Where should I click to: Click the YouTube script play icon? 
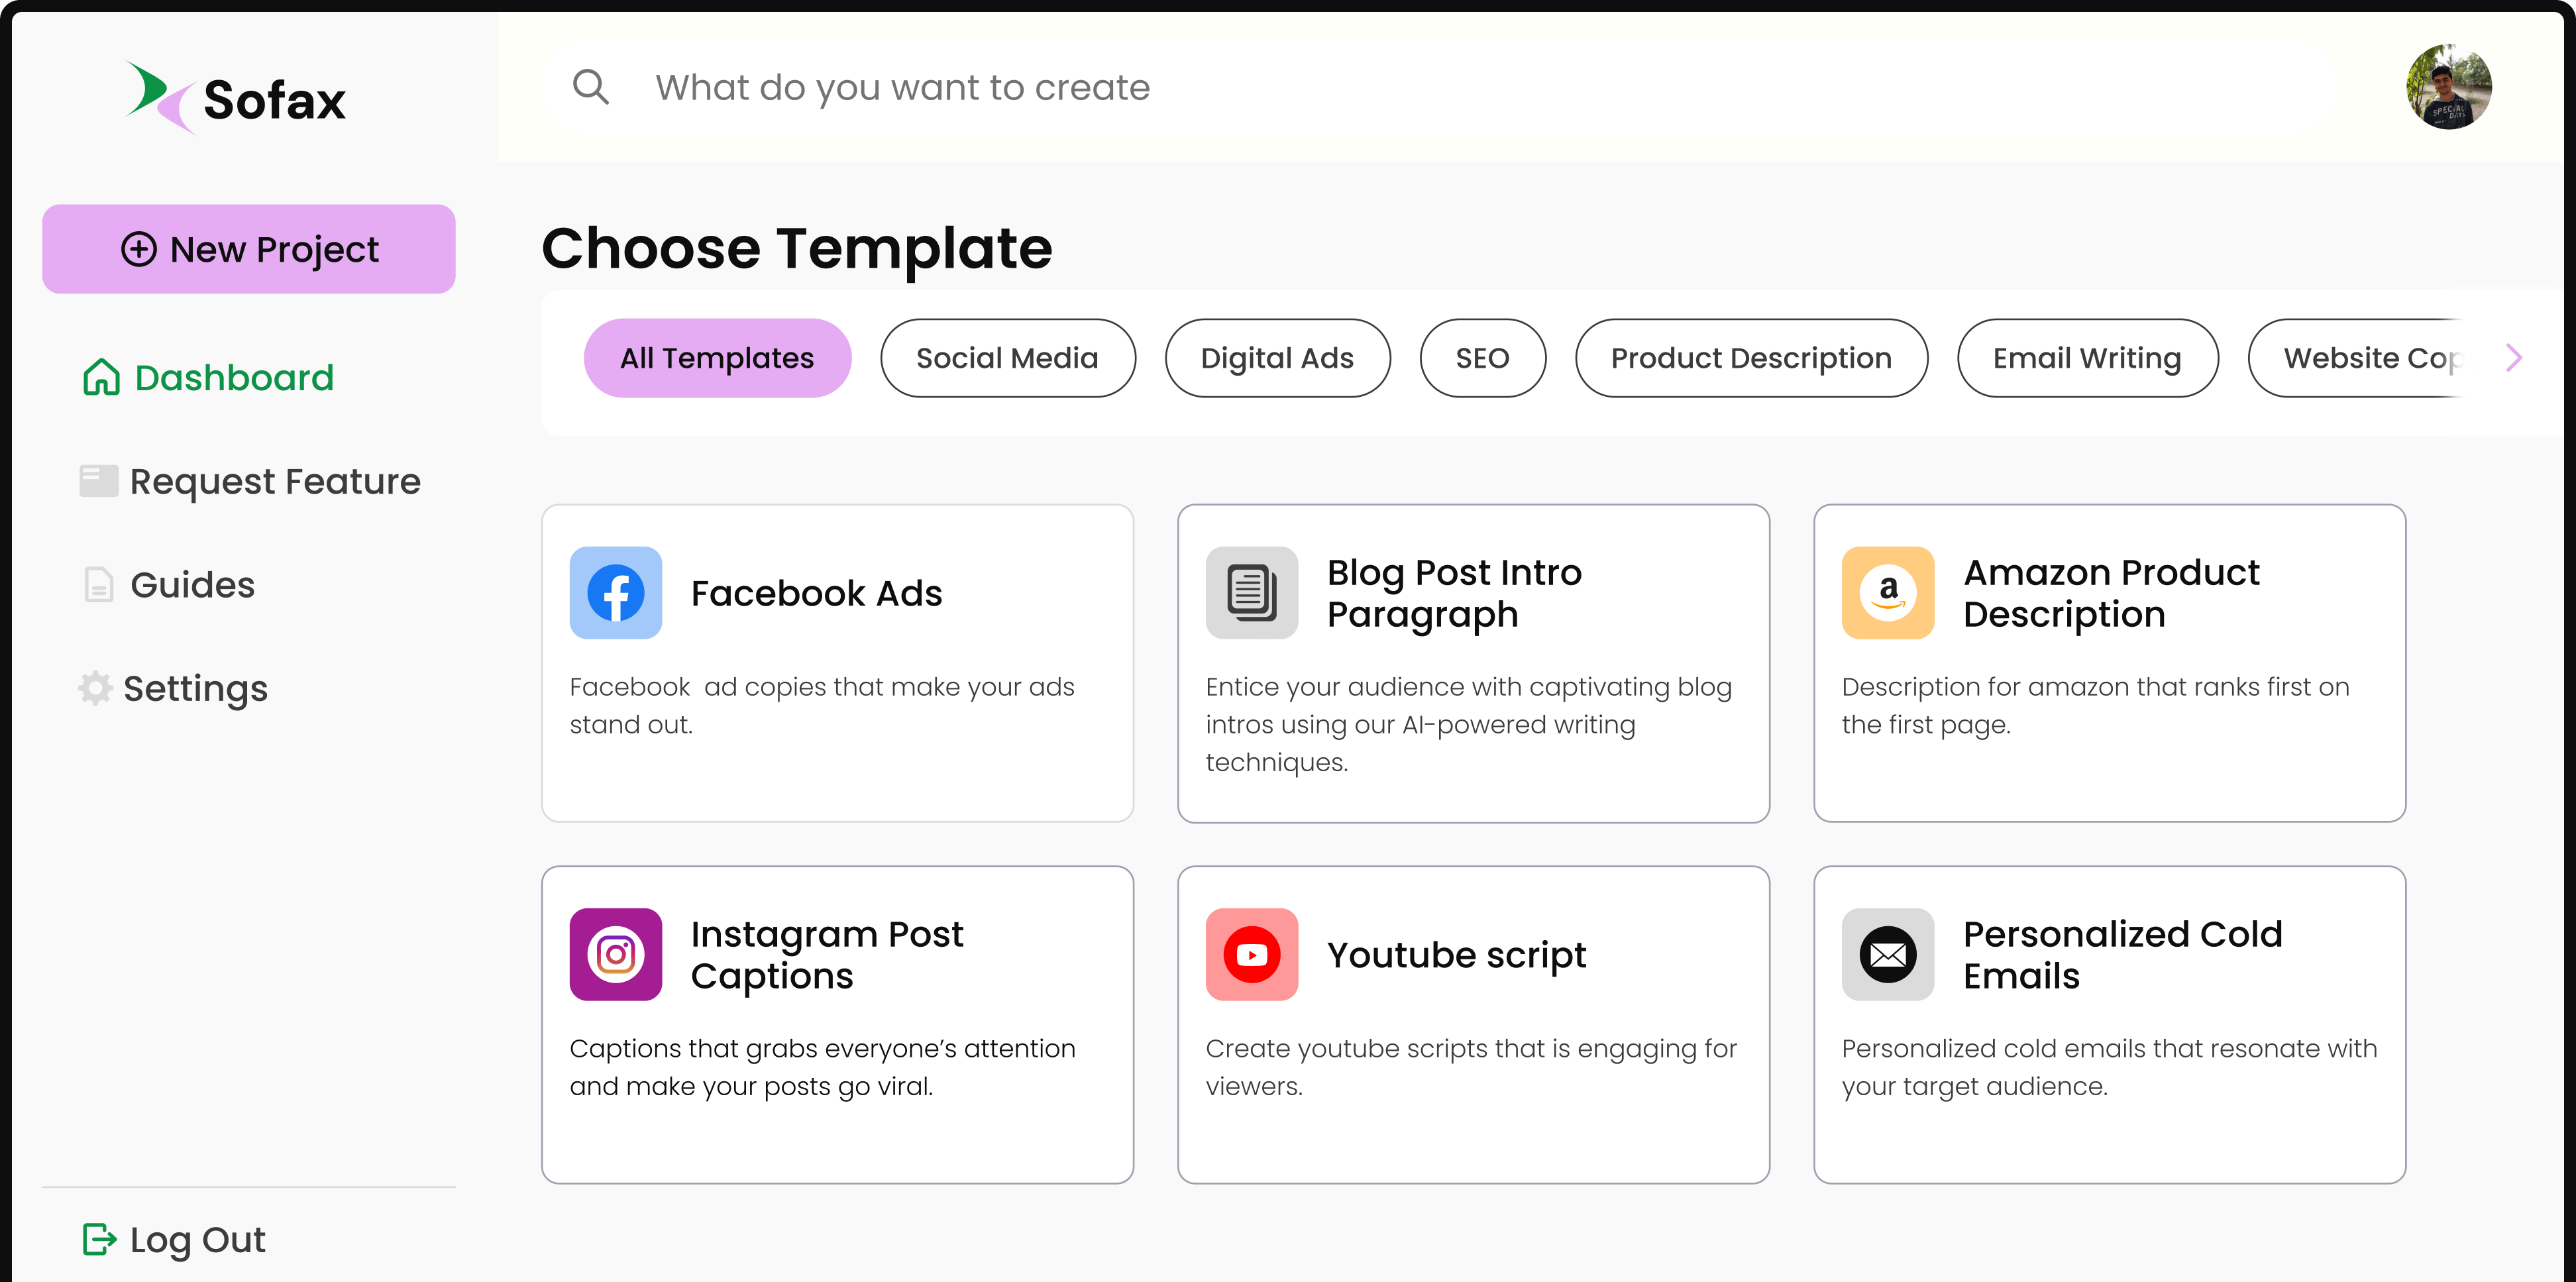pos(1251,954)
